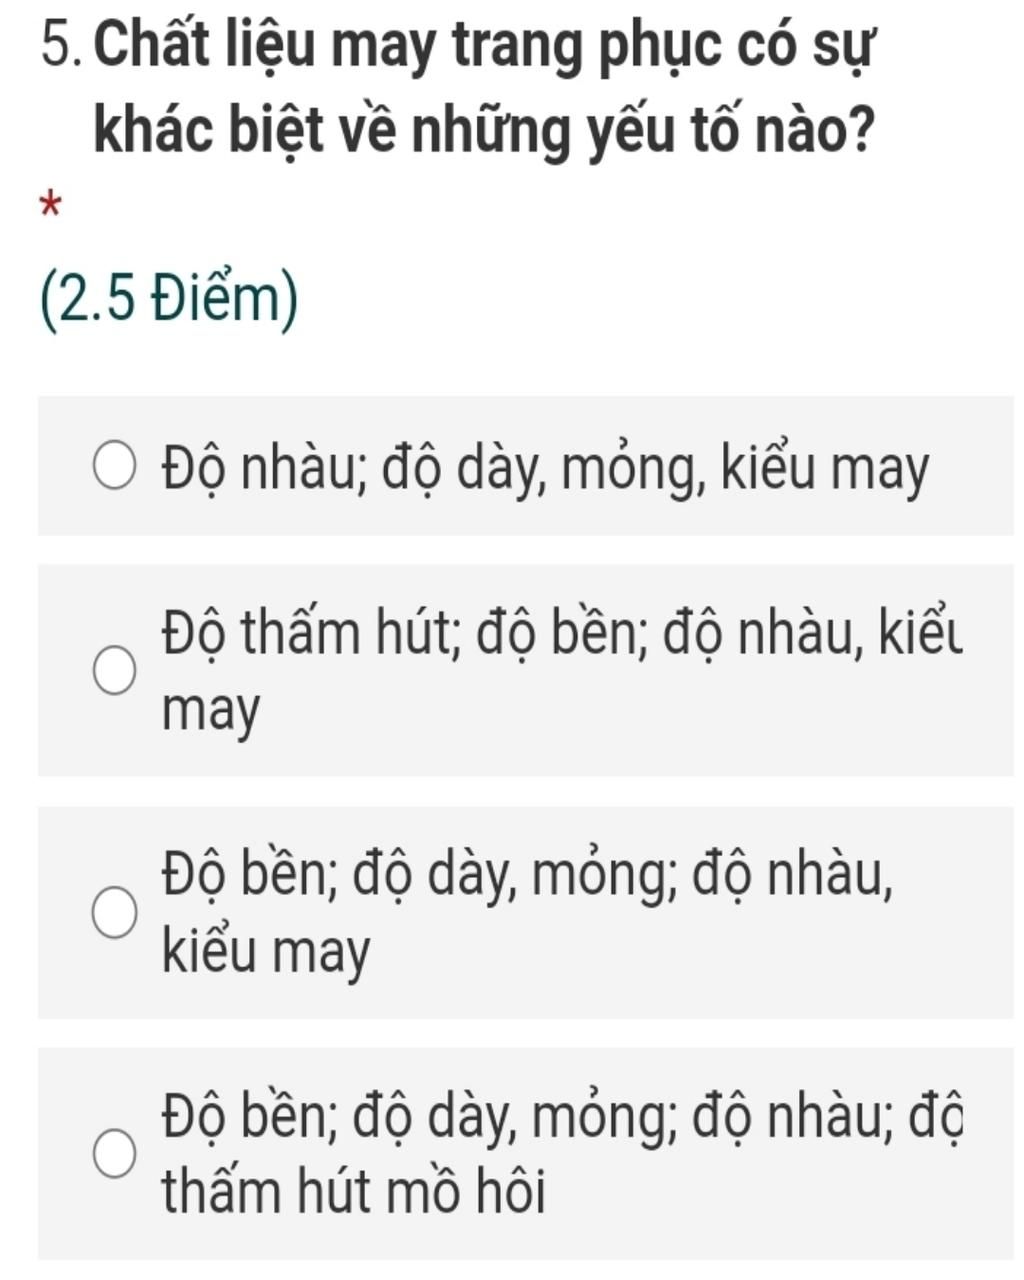Click answer text 'Độ nhàu; độ dày, mỏng, kiểu may'
Viewport: 1024px width, 1280px height.
[x=547, y=470]
